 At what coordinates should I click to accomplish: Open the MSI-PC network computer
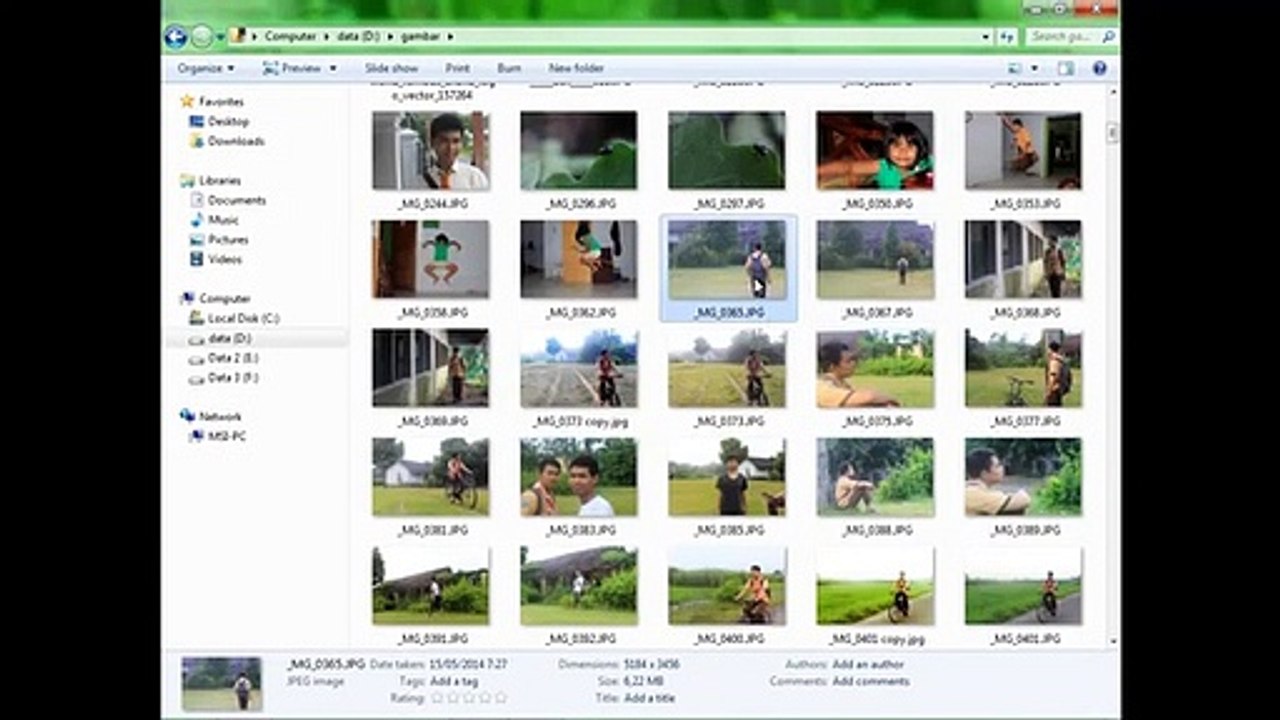(x=218, y=437)
